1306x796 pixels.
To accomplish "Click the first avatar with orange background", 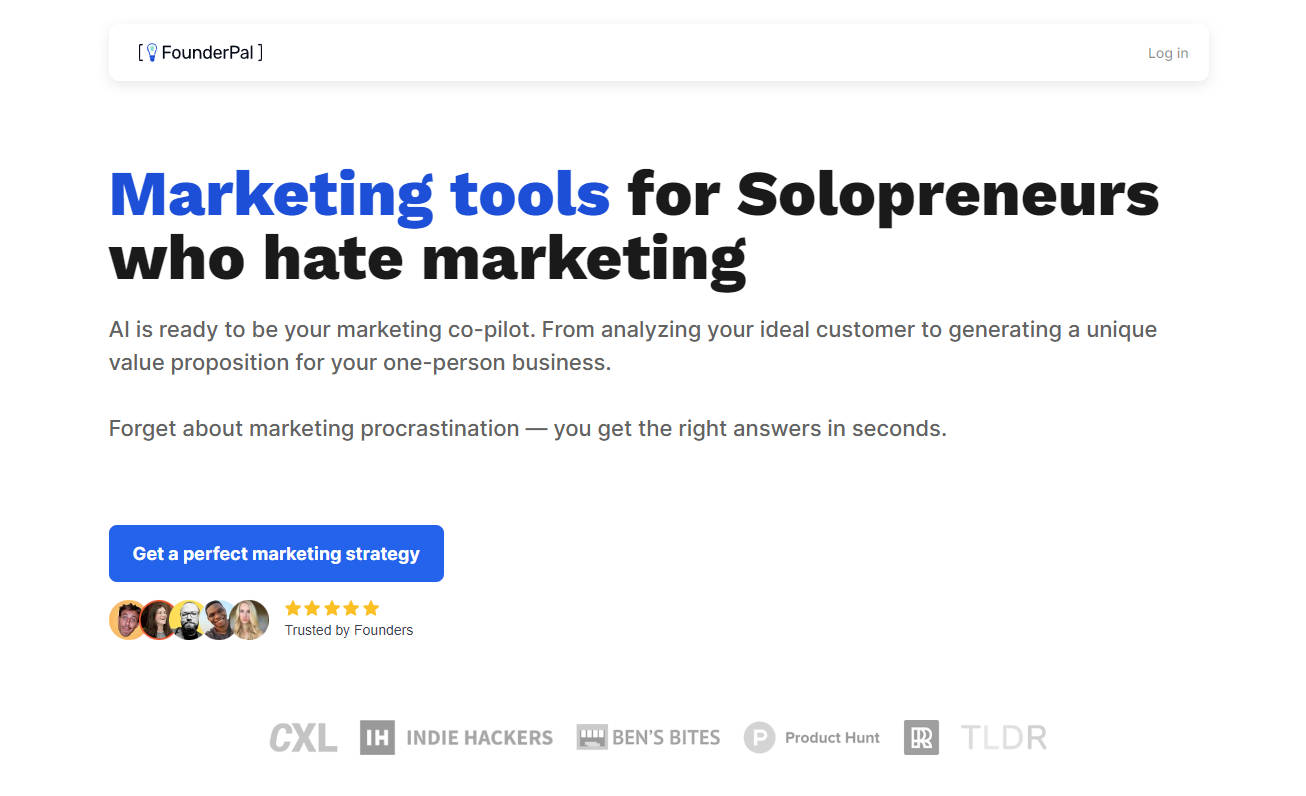I will 126,620.
